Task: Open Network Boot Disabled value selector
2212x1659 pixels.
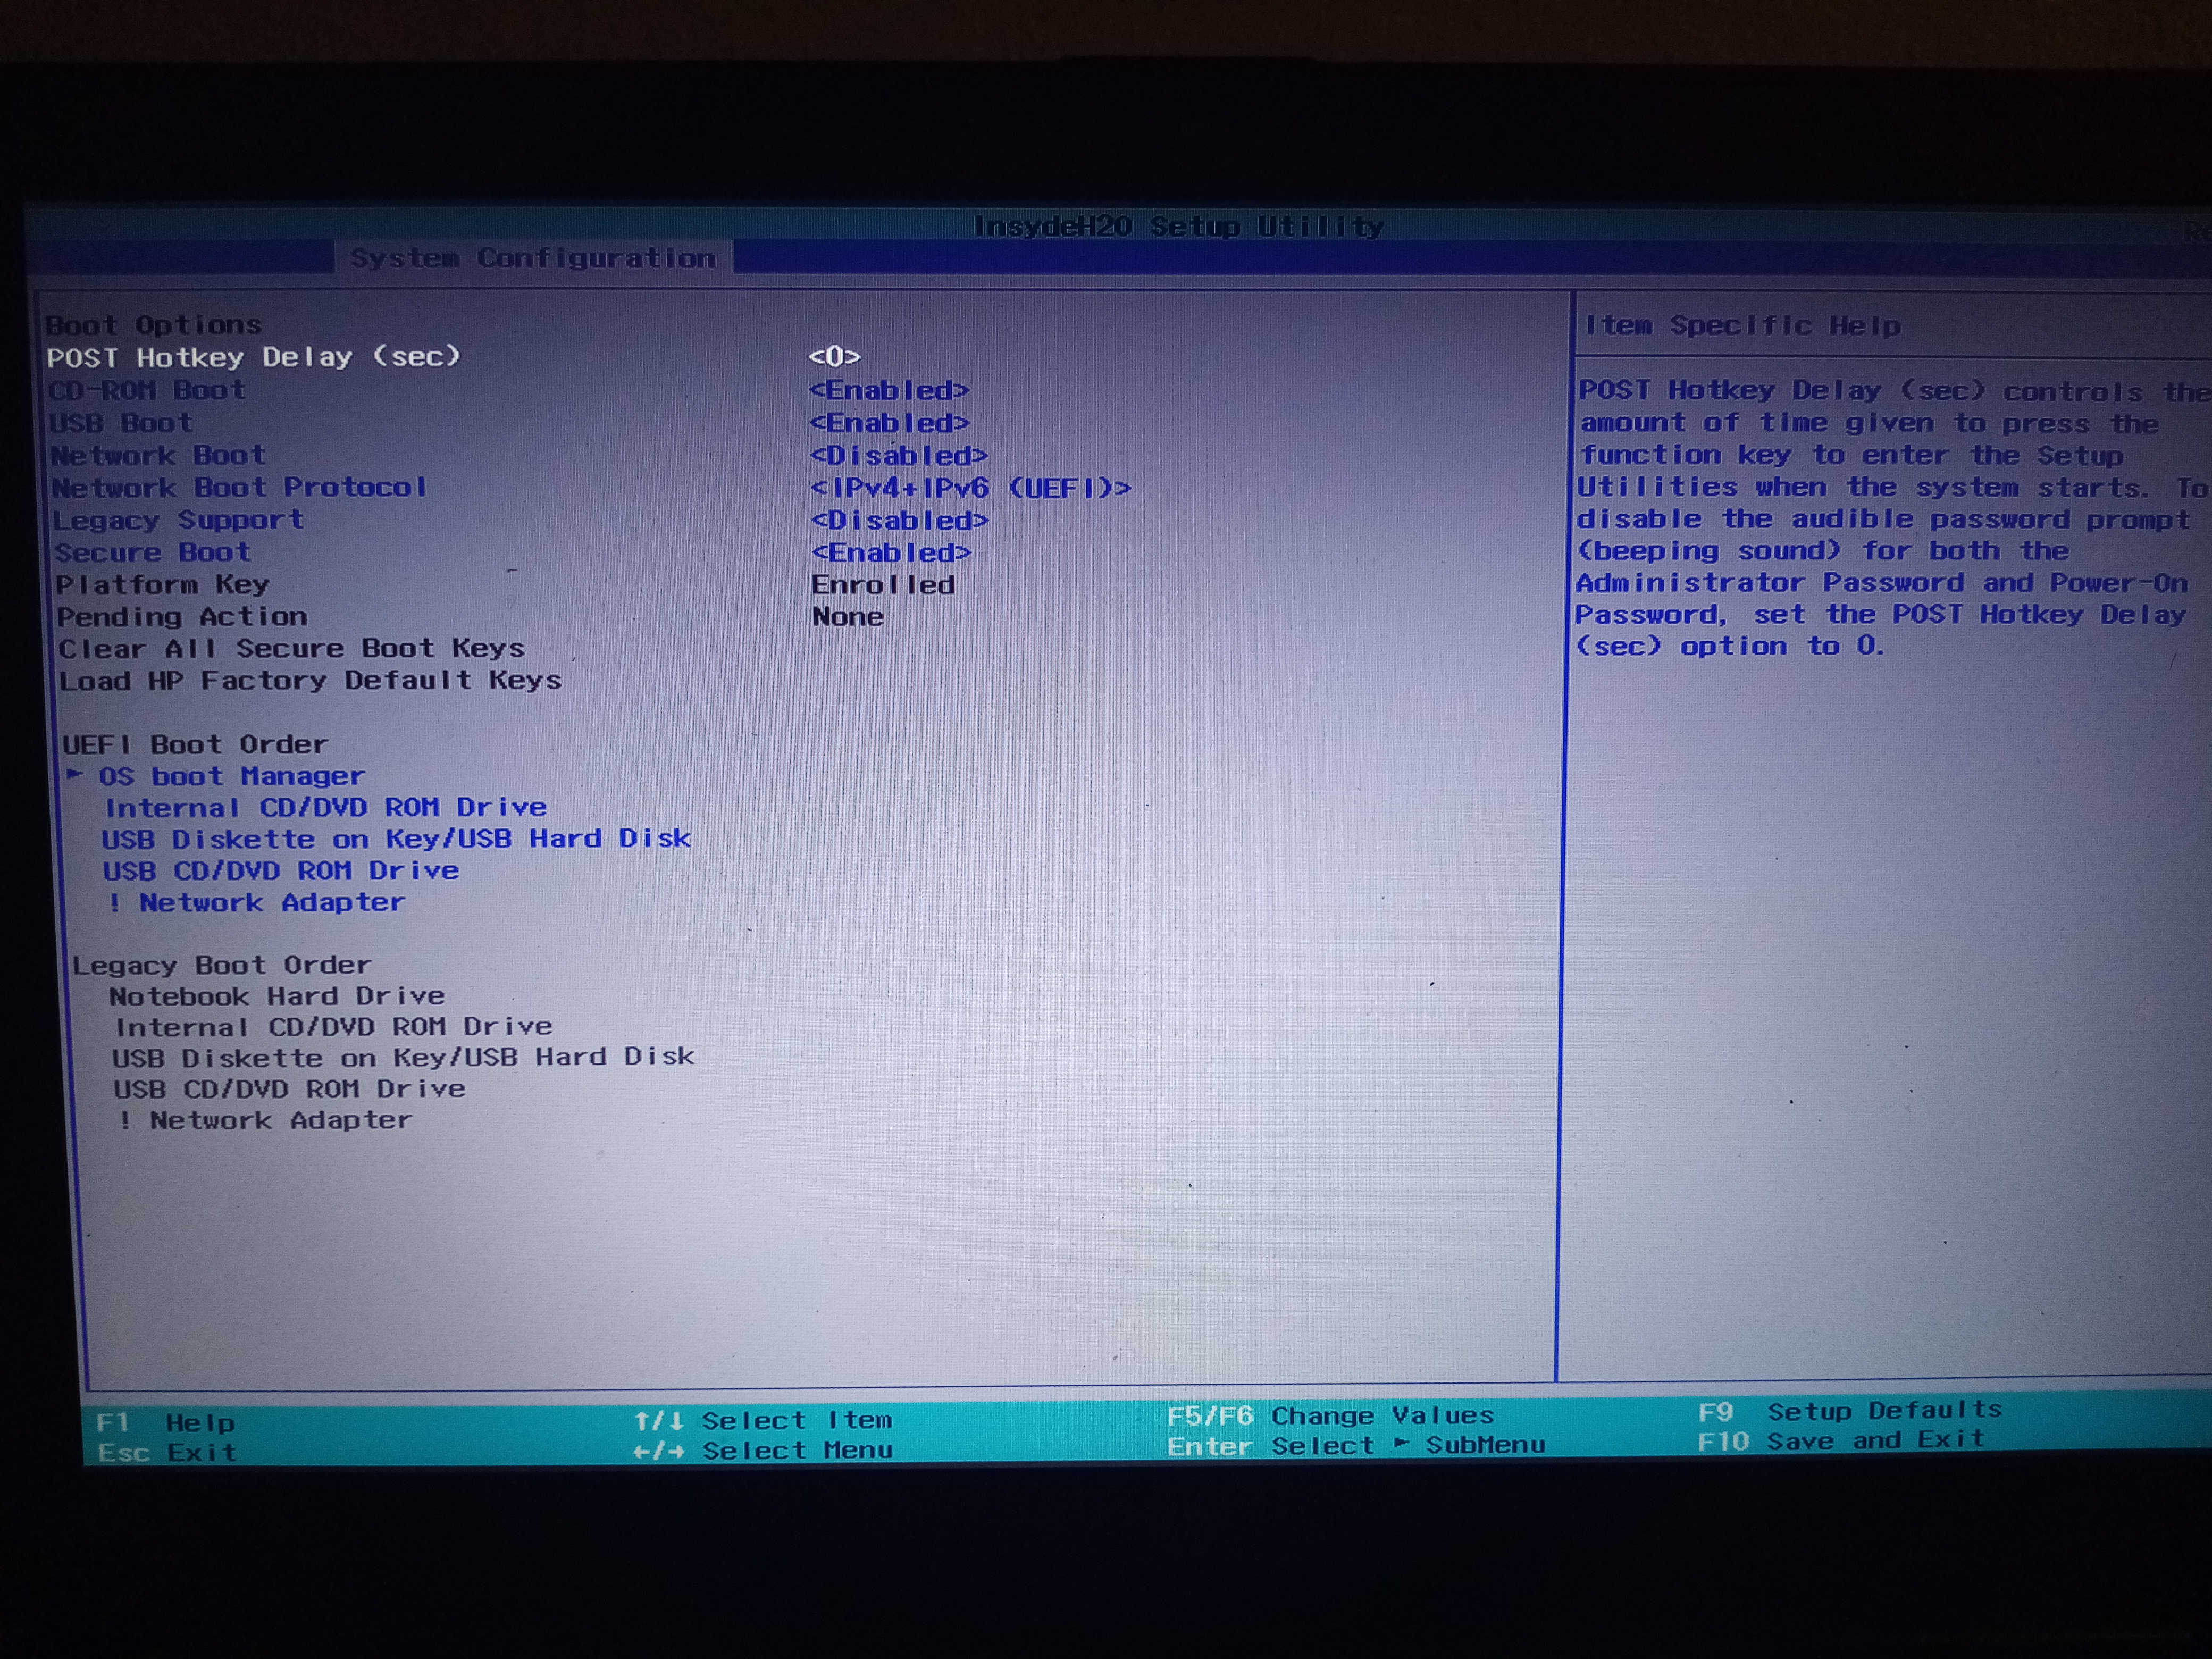Action: pyautogui.click(x=898, y=456)
